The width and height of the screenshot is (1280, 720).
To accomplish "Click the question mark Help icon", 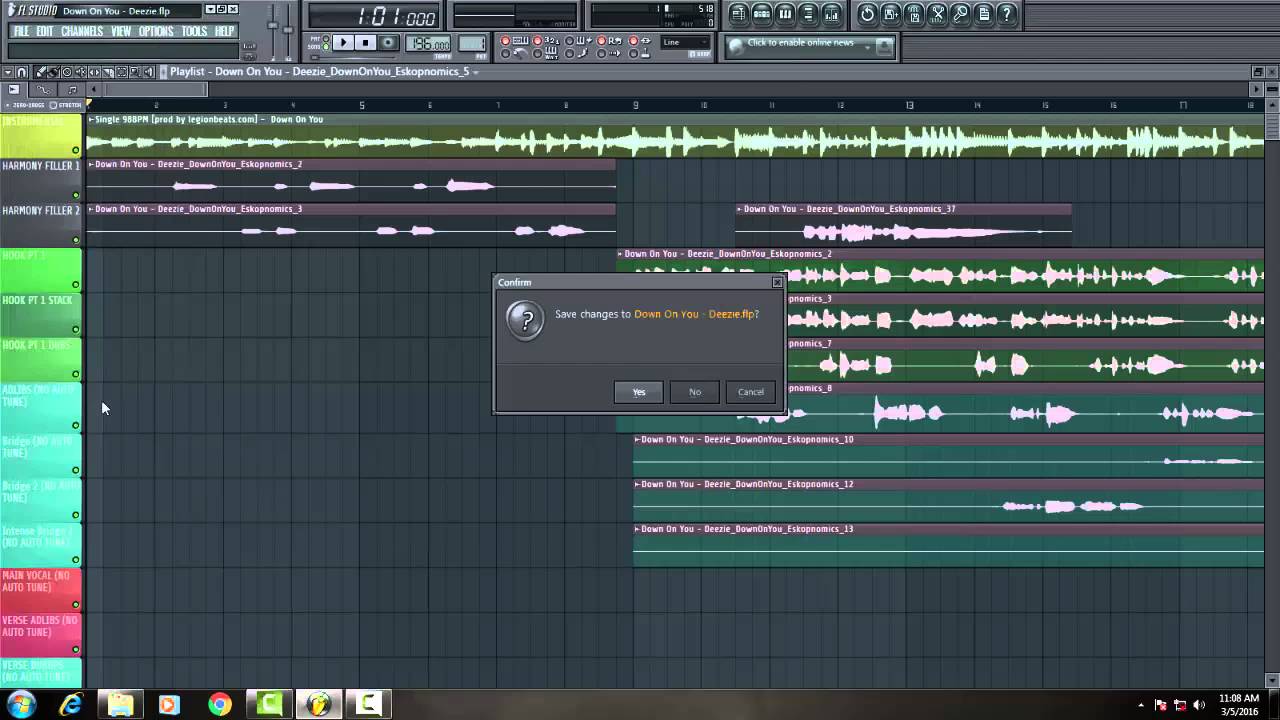I will [1007, 13].
